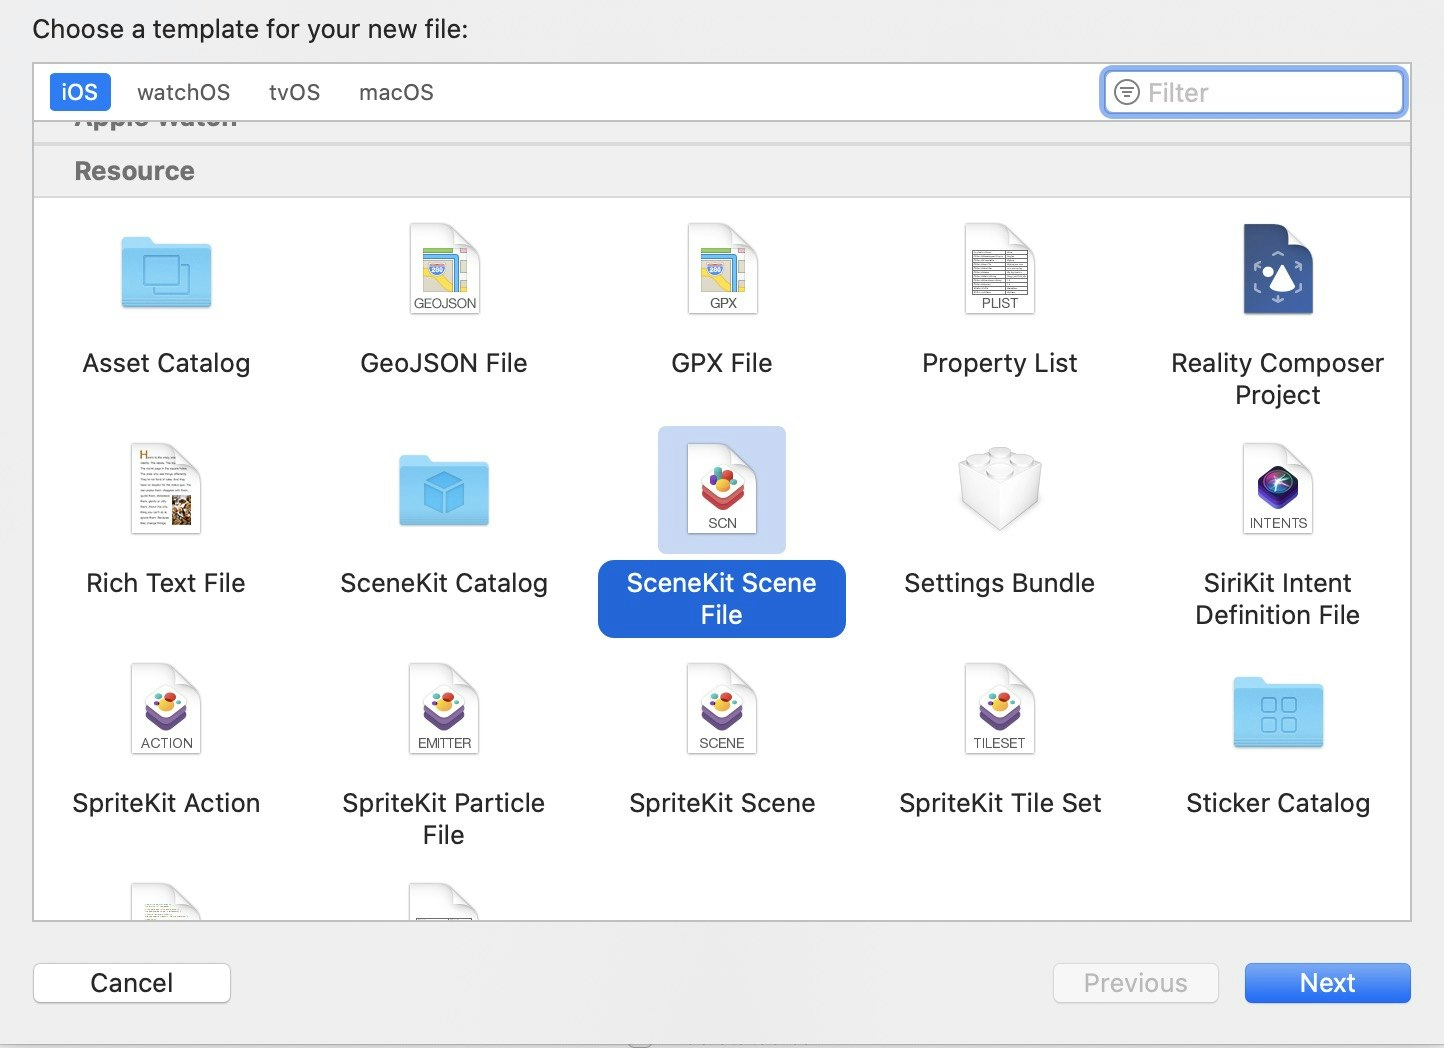Viewport: 1444px width, 1048px height.
Task: Click the 'Resource' section header
Action: pyautogui.click(x=135, y=171)
